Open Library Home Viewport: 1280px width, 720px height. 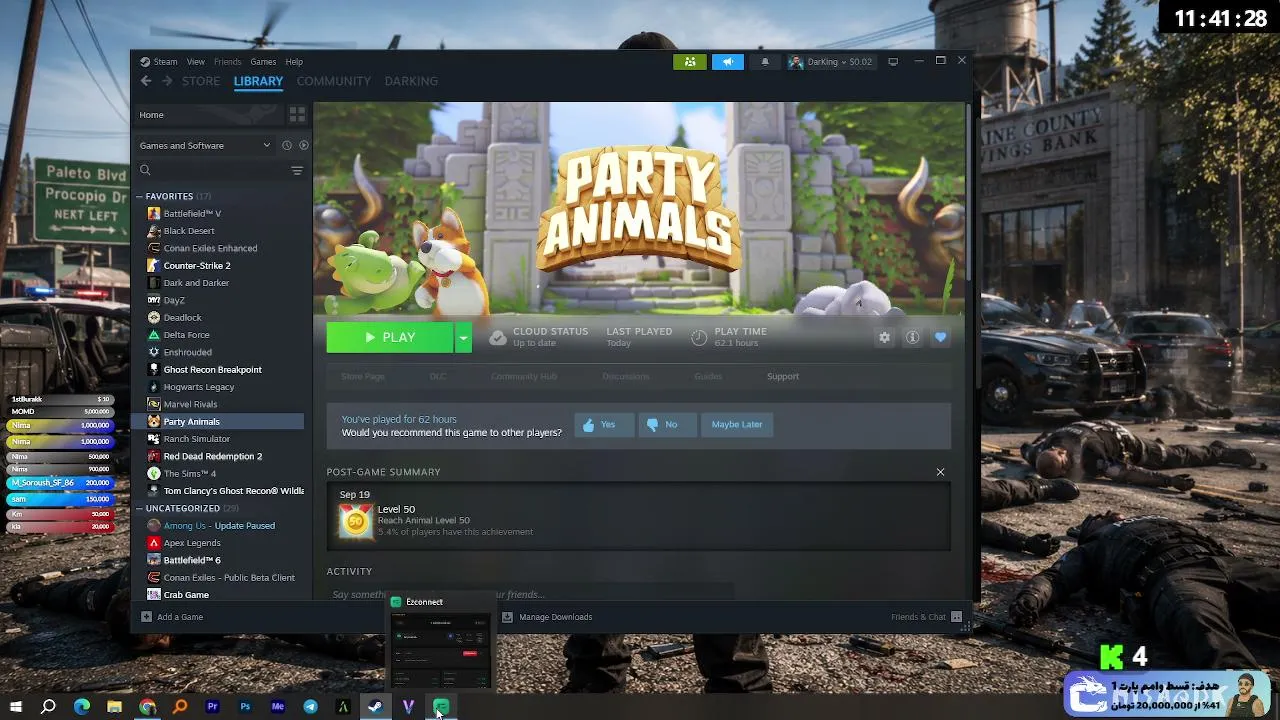[208, 115]
